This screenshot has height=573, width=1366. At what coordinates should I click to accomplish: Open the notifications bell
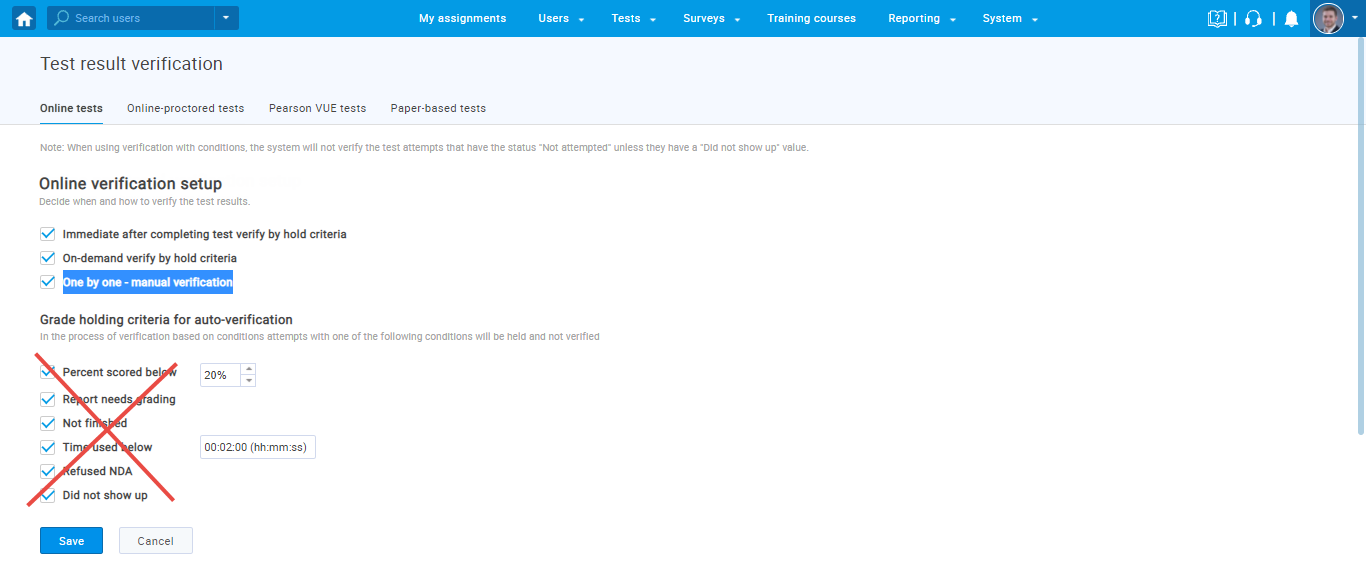[x=1291, y=18]
